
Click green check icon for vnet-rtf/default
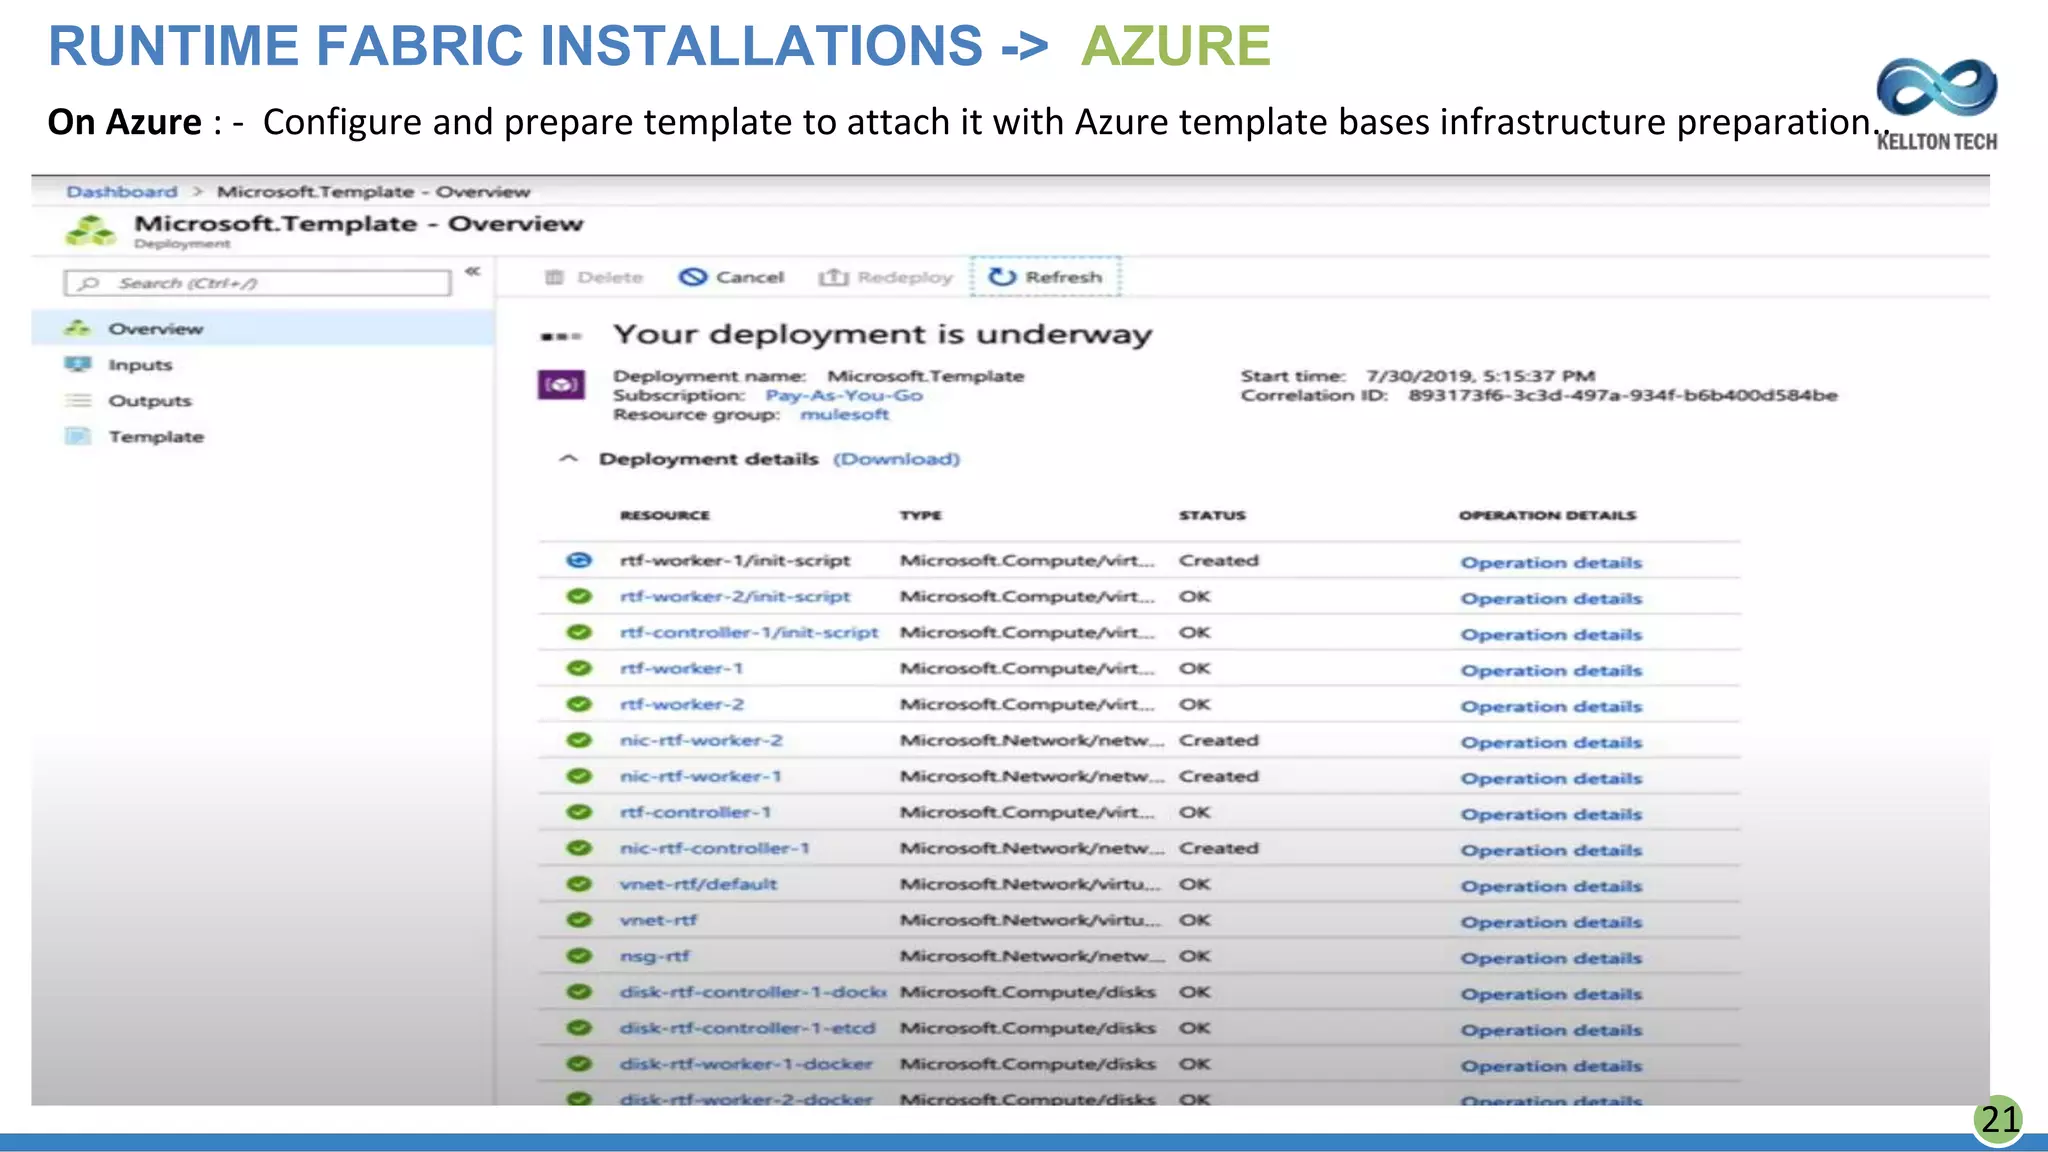579,884
